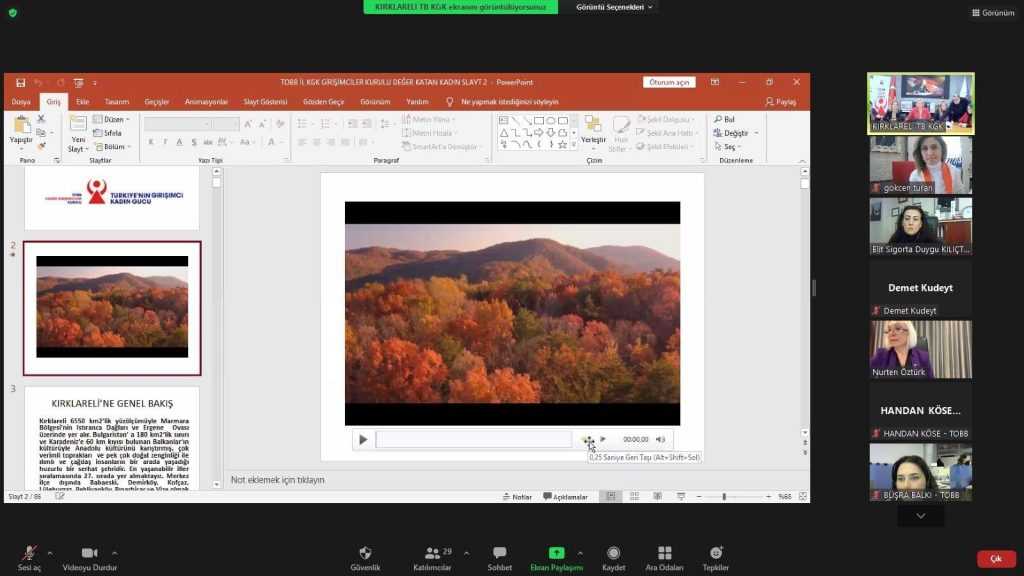Viewport: 1024px width, 576px height.
Task: Click the red Çık leave button
Action: (995, 559)
